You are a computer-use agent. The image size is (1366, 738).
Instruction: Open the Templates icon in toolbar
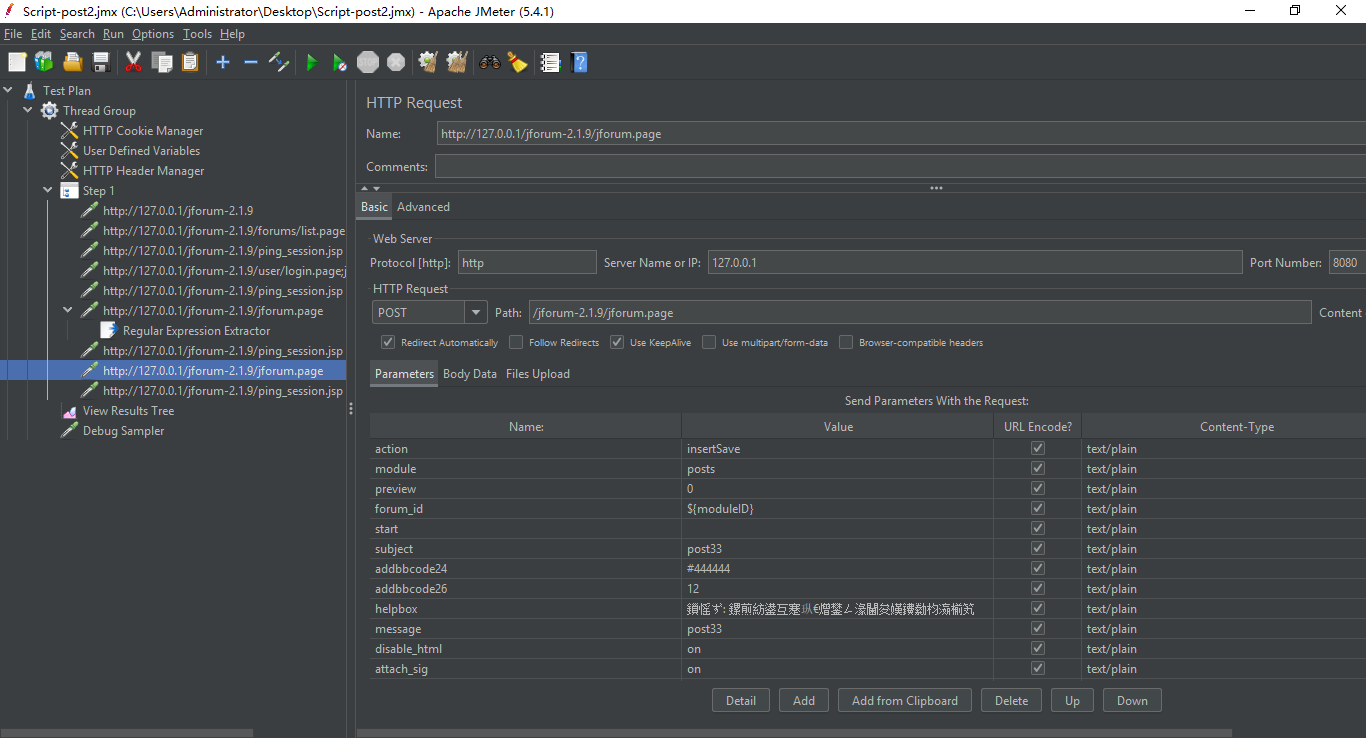tap(44, 62)
